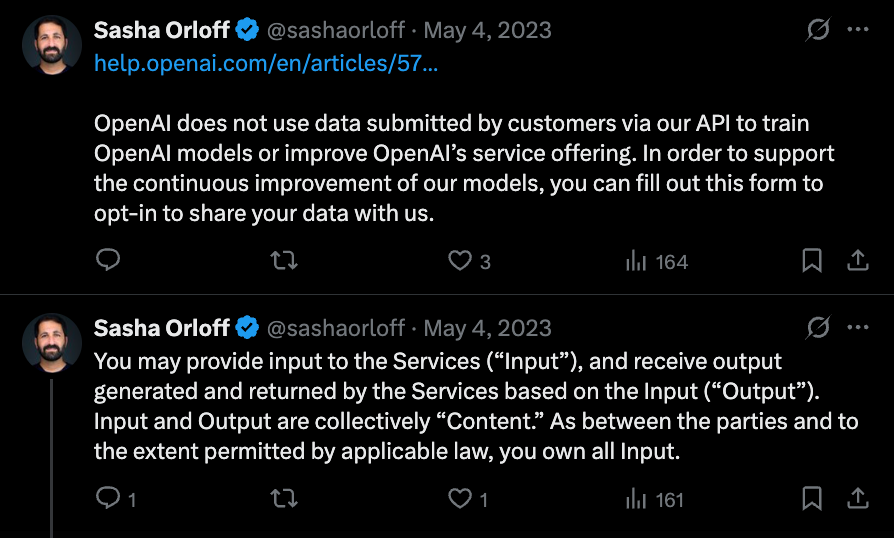Bookmark the second tweet

pos(812,497)
